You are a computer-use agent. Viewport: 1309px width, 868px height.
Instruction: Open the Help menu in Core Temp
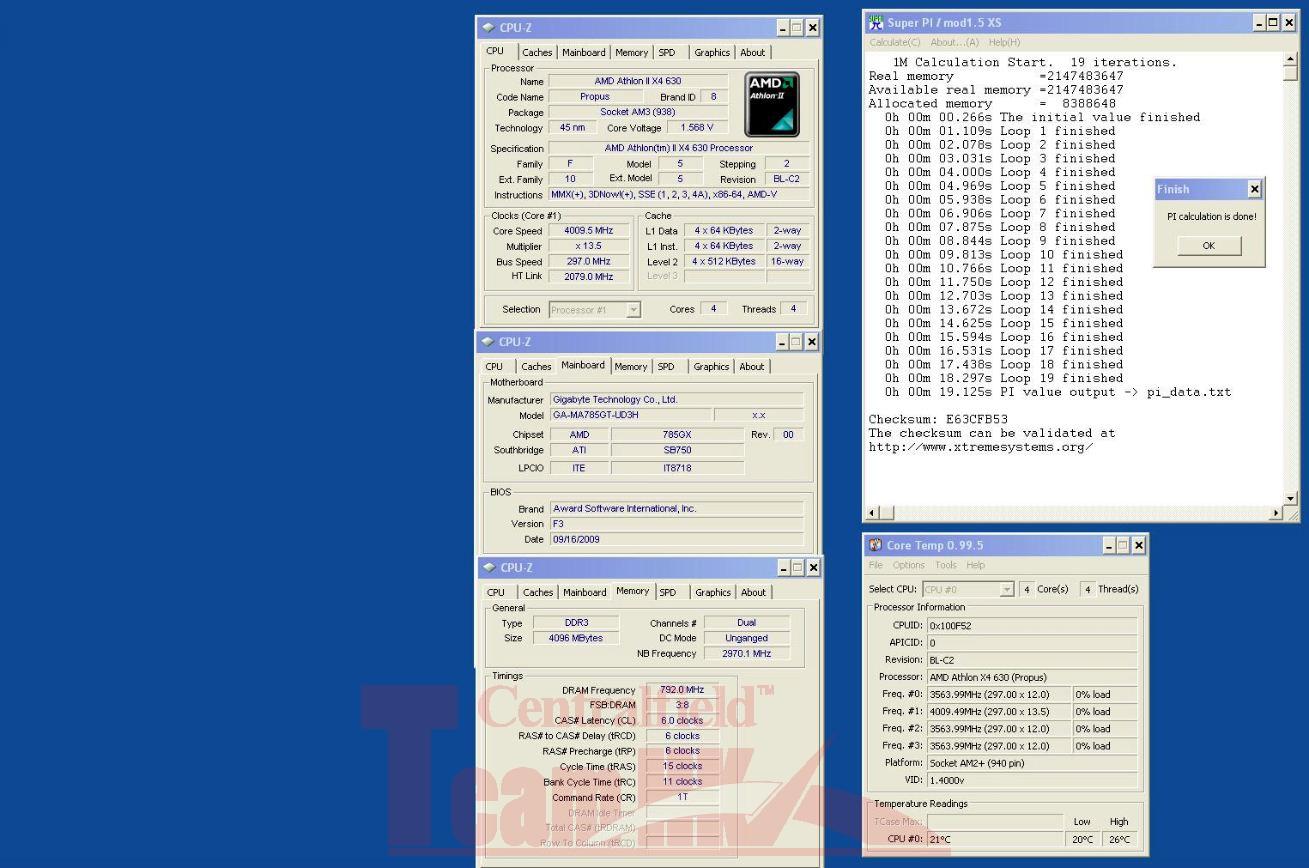tap(975, 565)
